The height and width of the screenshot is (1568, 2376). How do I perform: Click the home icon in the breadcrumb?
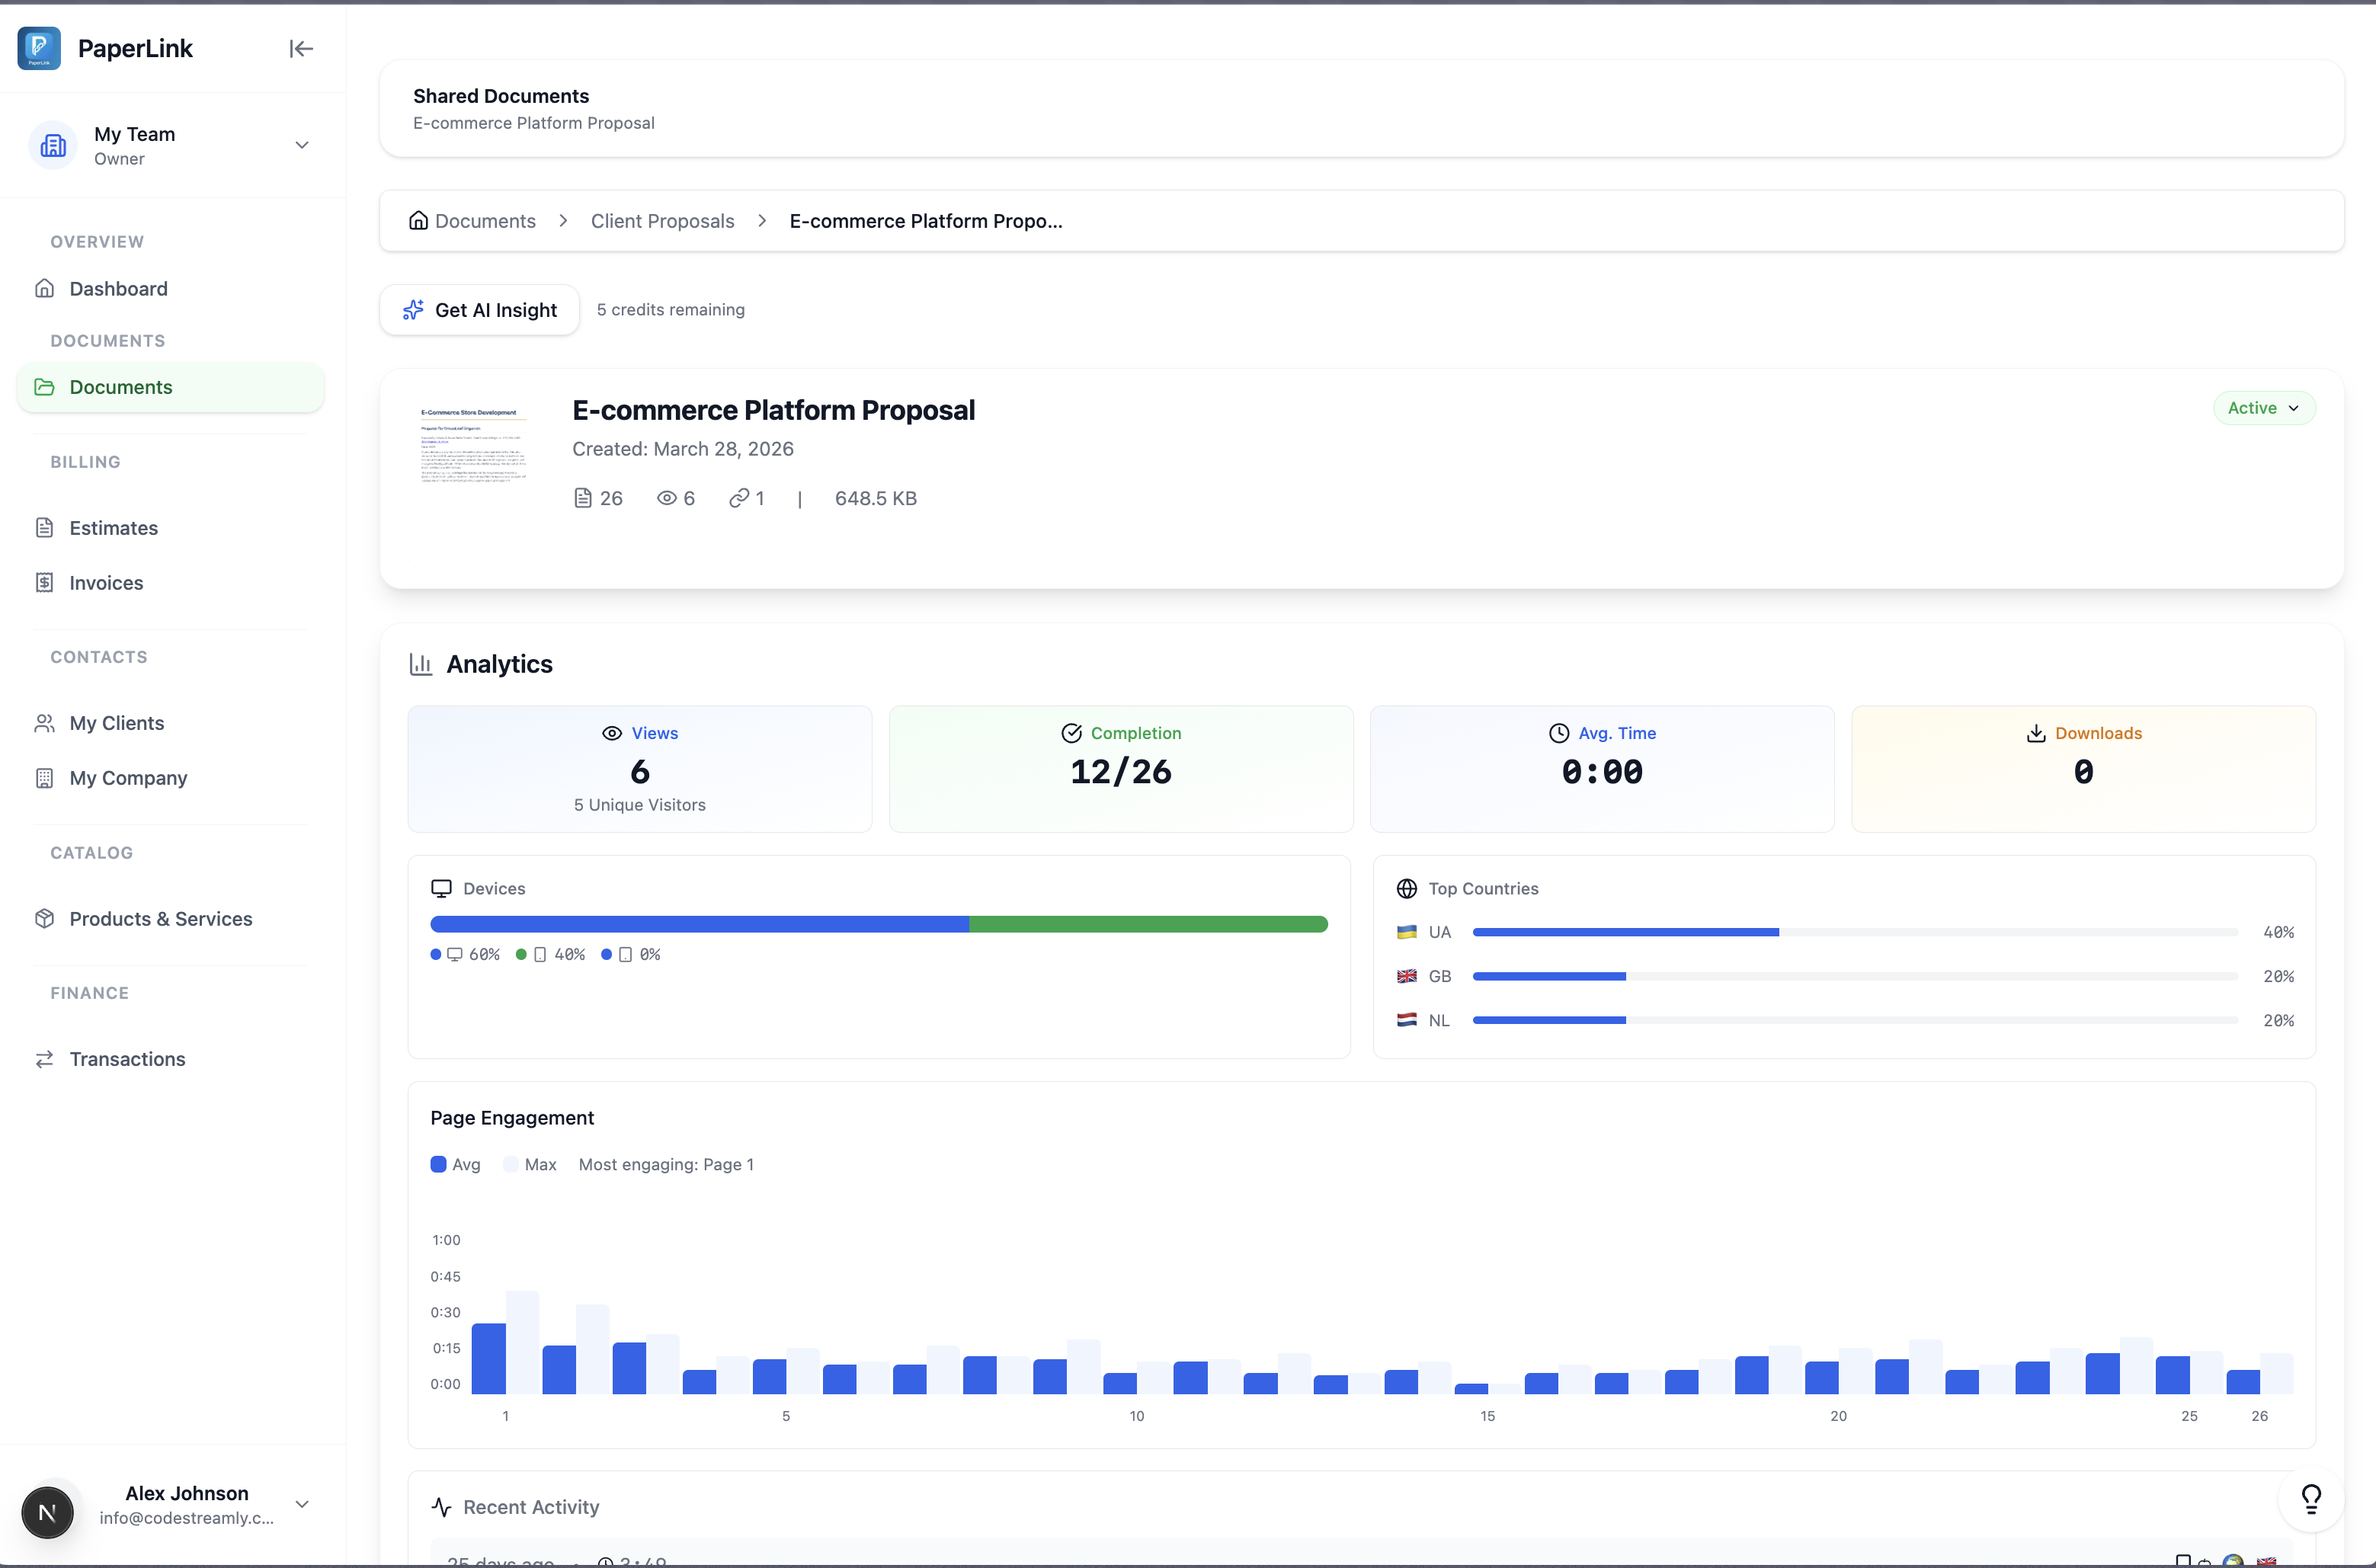[x=418, y=221]
